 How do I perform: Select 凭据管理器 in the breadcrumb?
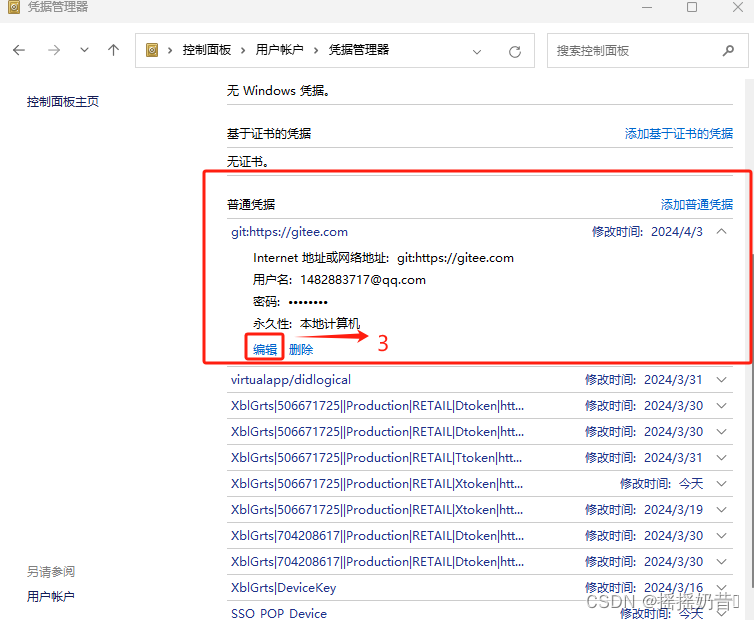359,50
